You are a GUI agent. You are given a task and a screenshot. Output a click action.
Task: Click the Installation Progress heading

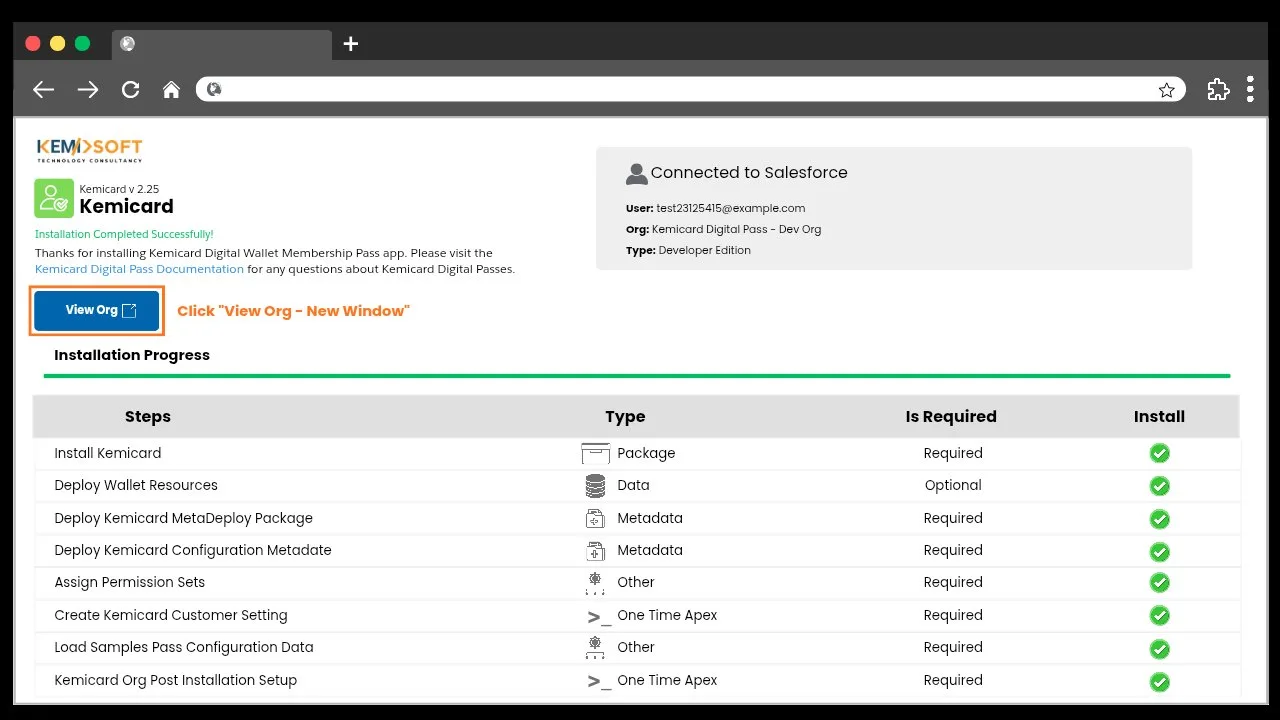(132, 355)
